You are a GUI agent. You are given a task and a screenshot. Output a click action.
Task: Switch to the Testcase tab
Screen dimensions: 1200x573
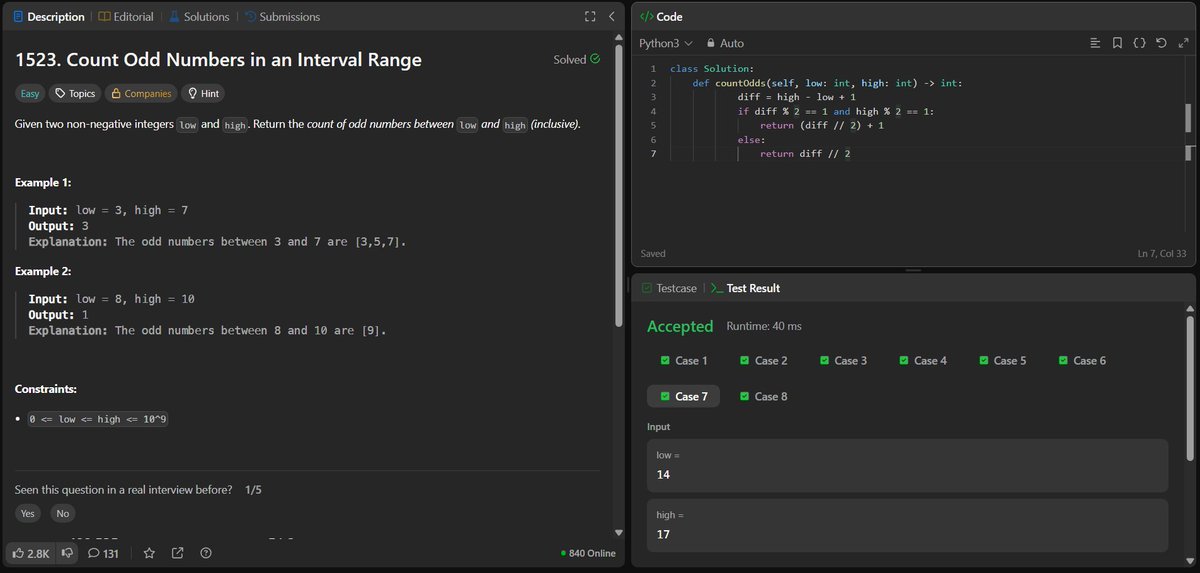[x=669, y=288]
